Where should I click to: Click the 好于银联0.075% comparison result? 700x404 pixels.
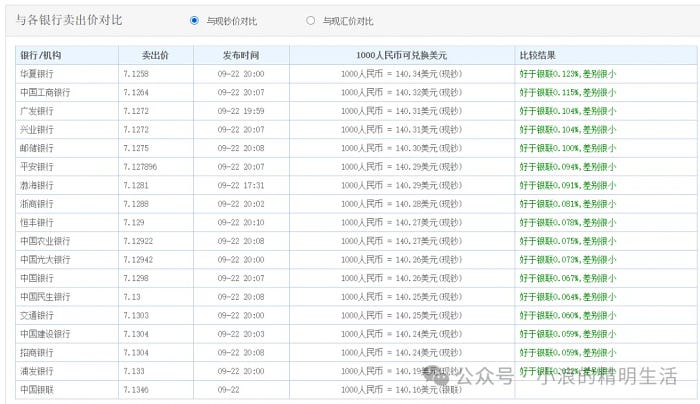click(567, 241)
